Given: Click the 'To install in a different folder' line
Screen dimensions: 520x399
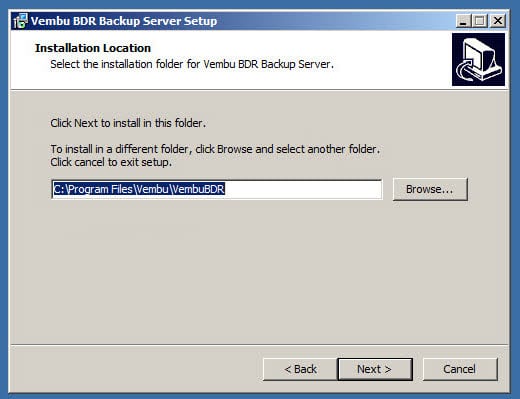Looking at the screenshot, I should [x=215, y=149].
